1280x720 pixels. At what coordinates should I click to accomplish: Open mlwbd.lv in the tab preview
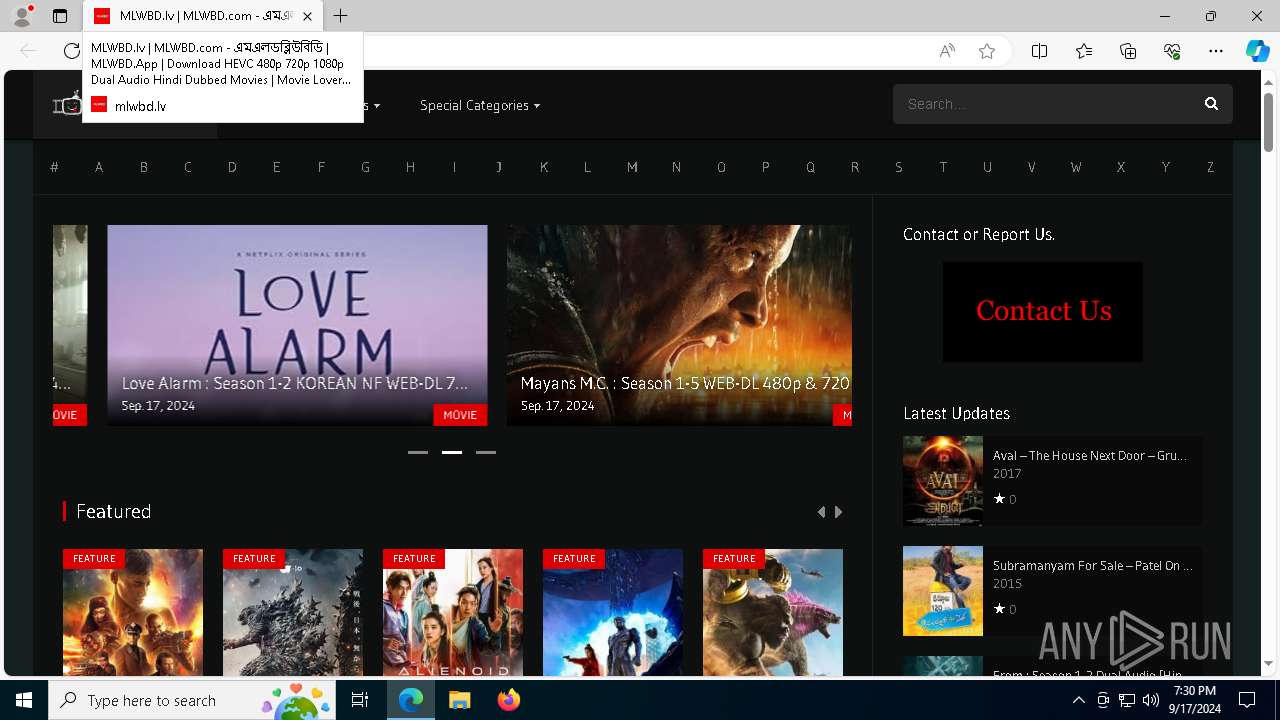coord(140,105)
